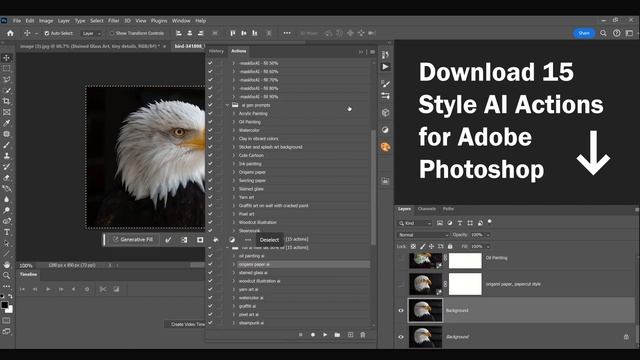Toggle checkmark for yarn art ai action
Viewport: 640px width, 360px height.
[210, 289]
